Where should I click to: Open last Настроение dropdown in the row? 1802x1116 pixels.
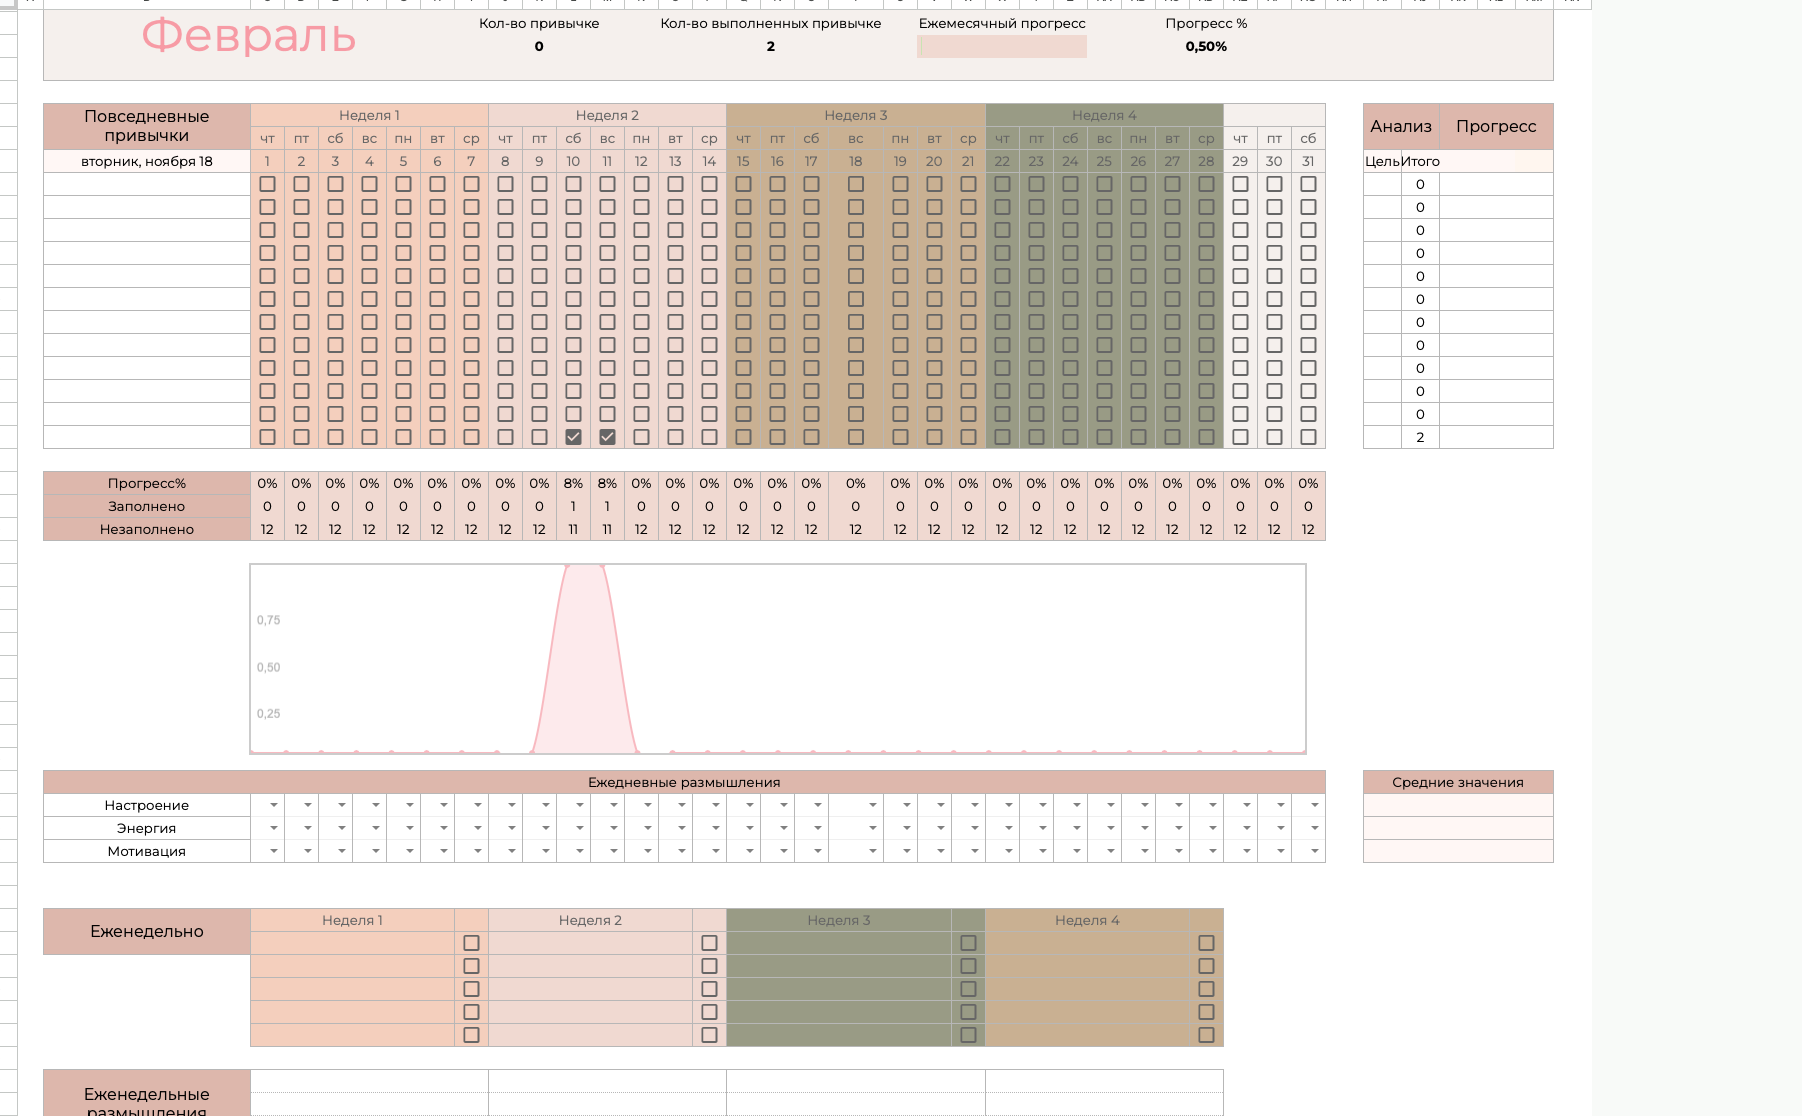coord(1314,805)
